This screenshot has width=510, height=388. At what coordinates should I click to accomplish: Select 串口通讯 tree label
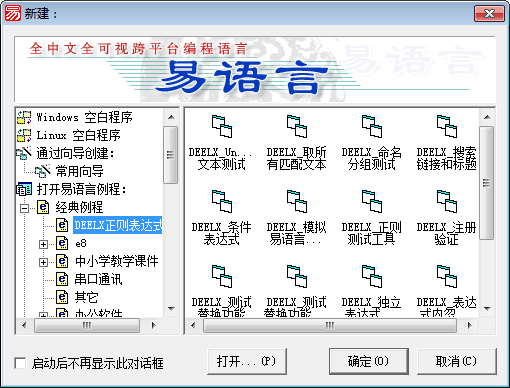(x=98, y=279)
